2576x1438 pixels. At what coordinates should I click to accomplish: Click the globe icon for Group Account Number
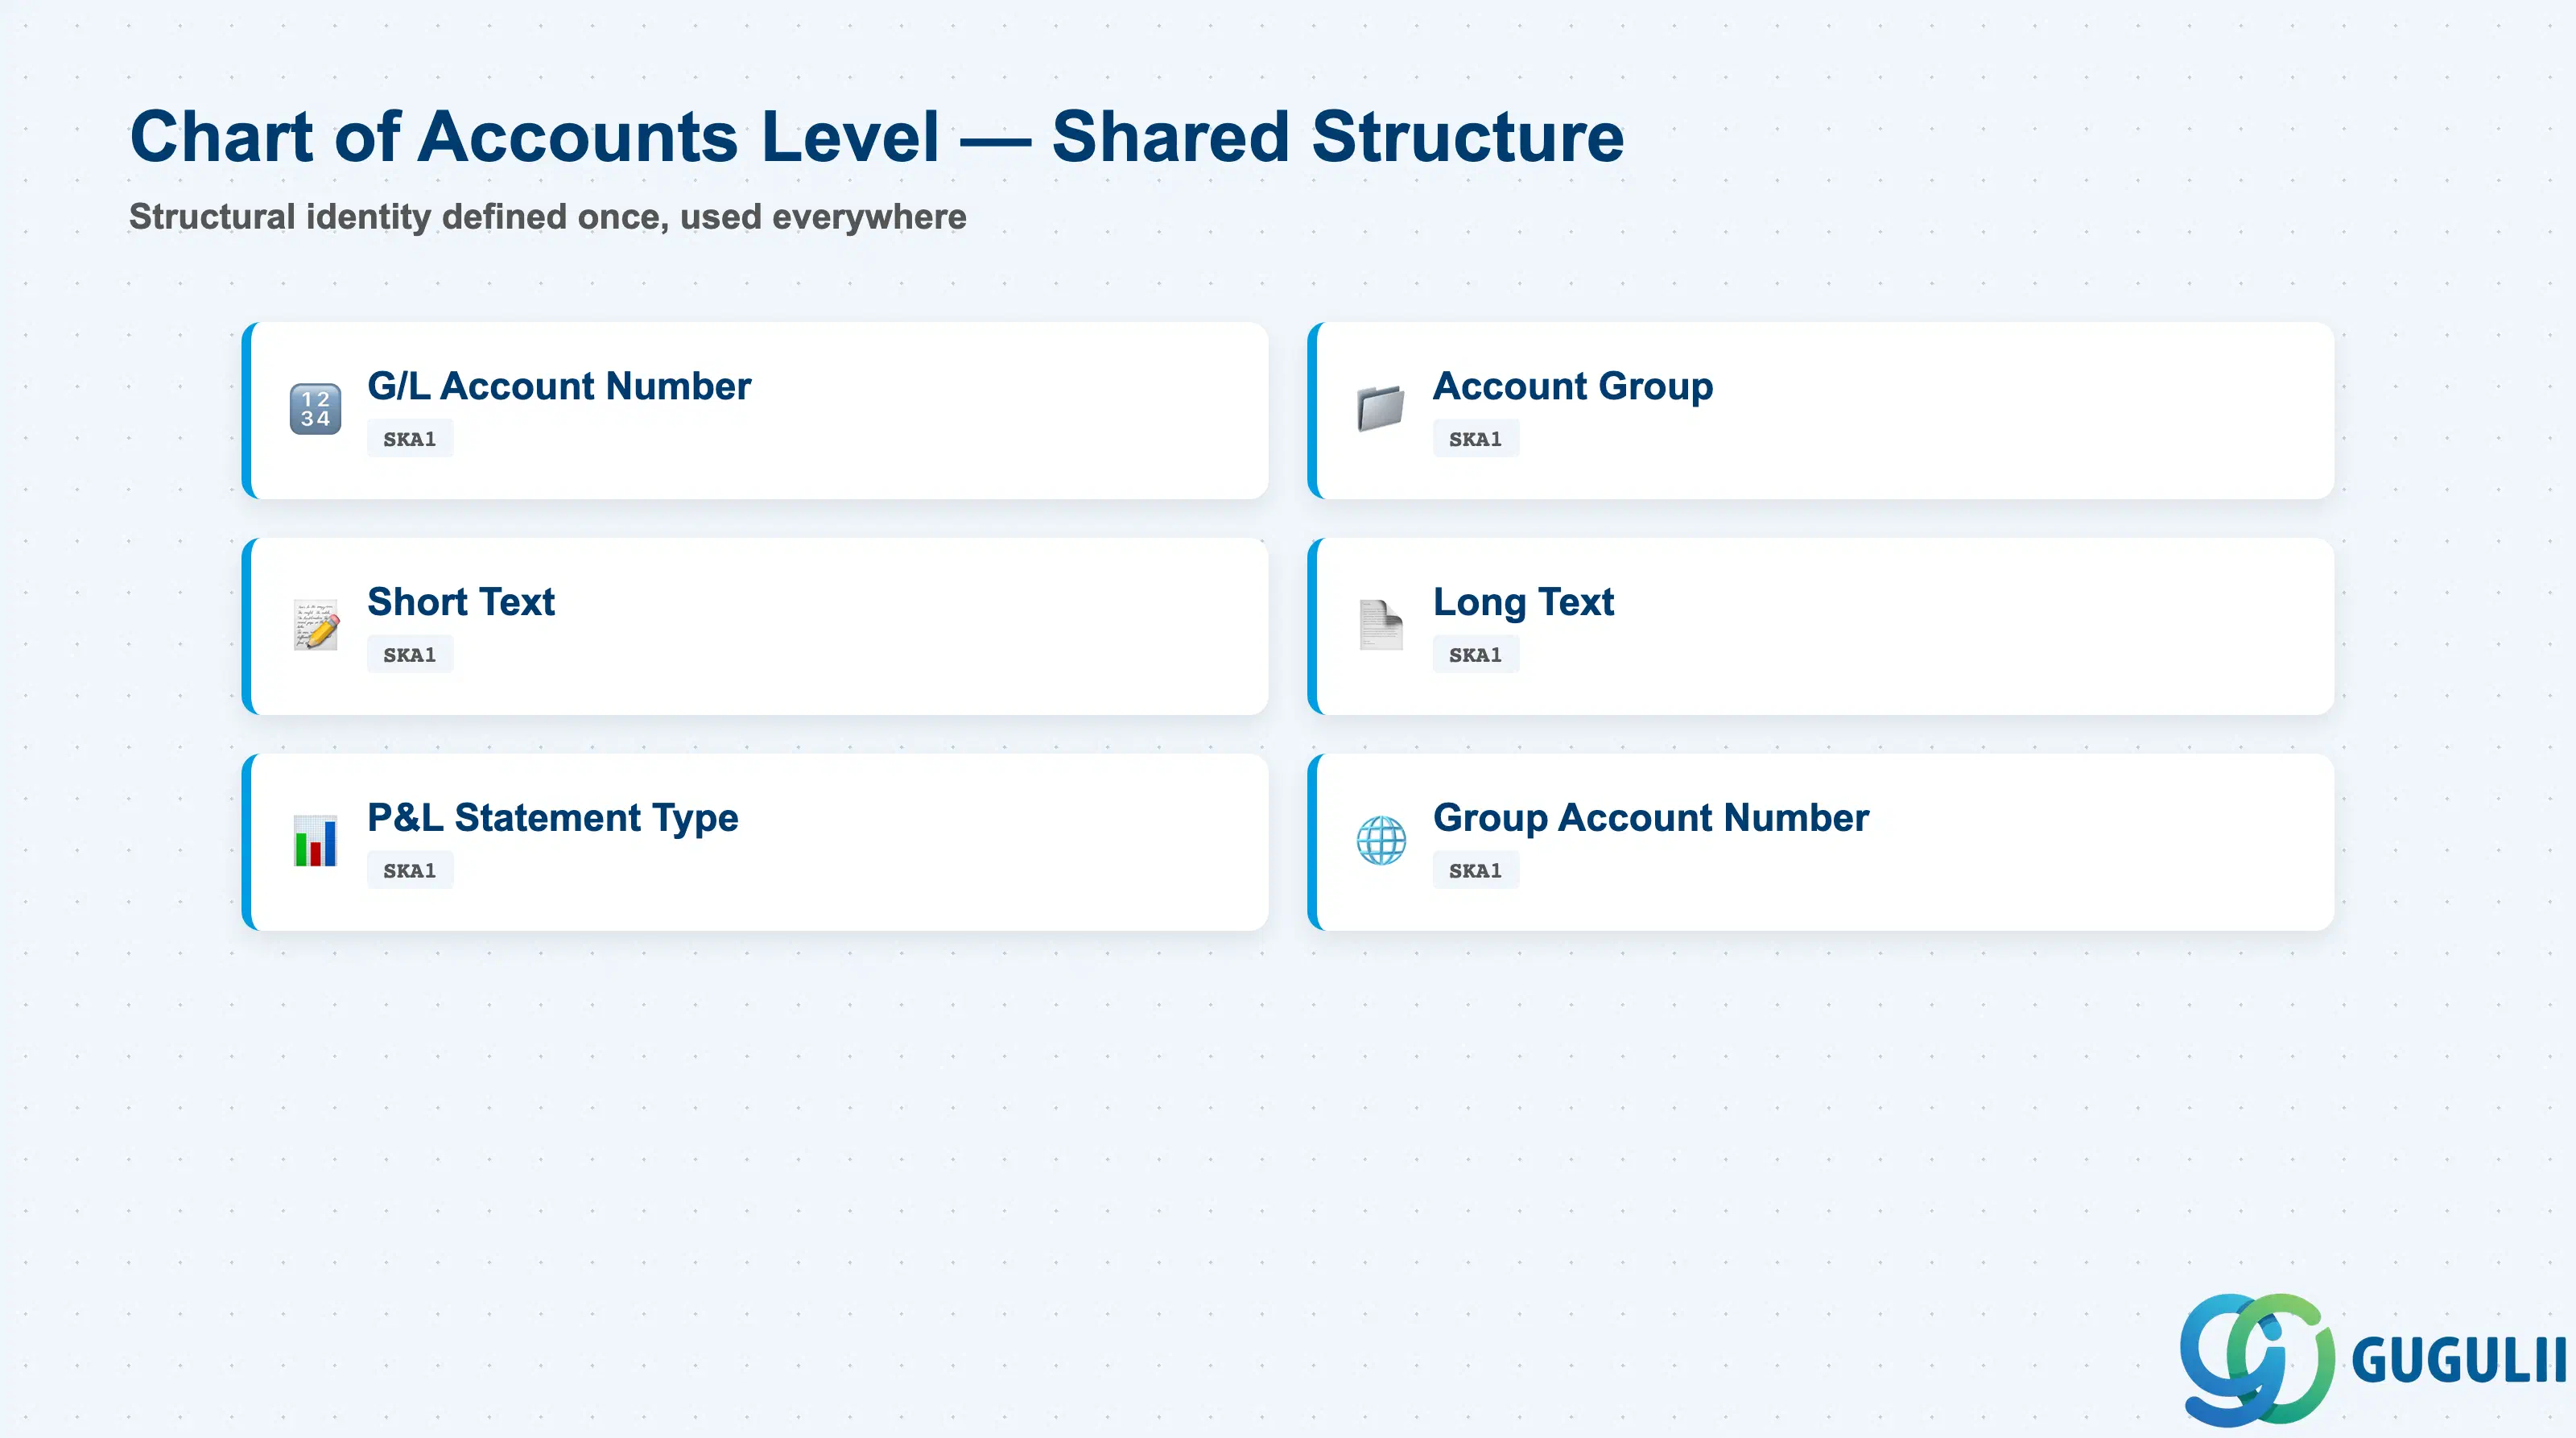(x=1381, y=841)
